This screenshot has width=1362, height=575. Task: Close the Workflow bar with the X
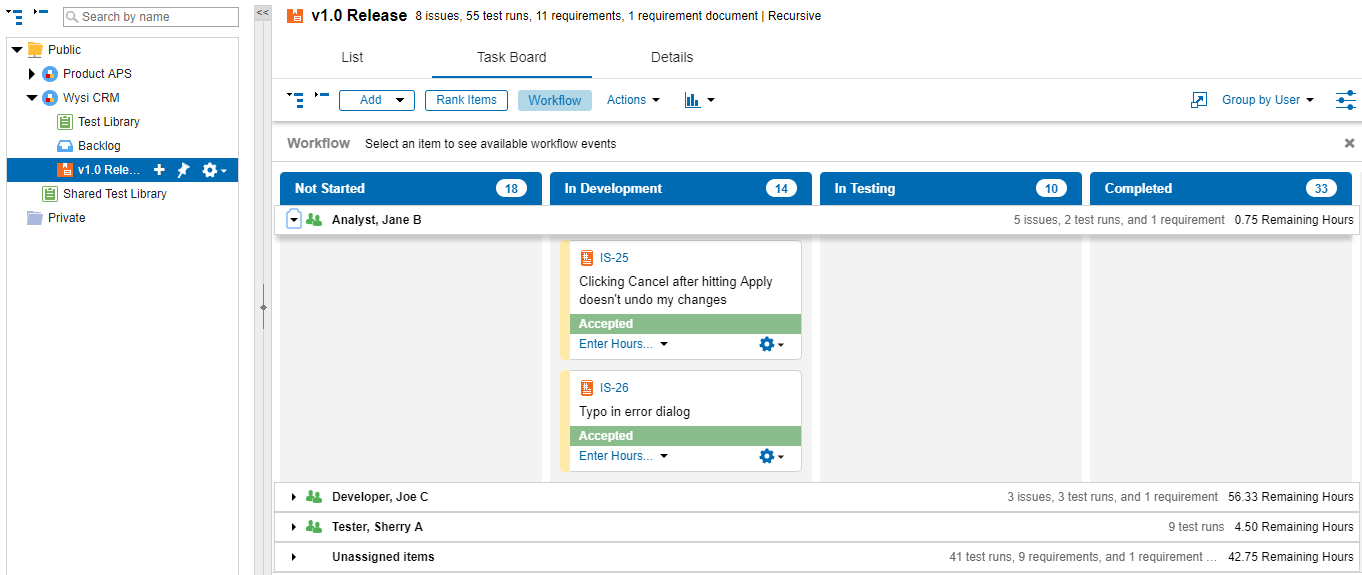pyautogui.click(x=1349, y=143)
